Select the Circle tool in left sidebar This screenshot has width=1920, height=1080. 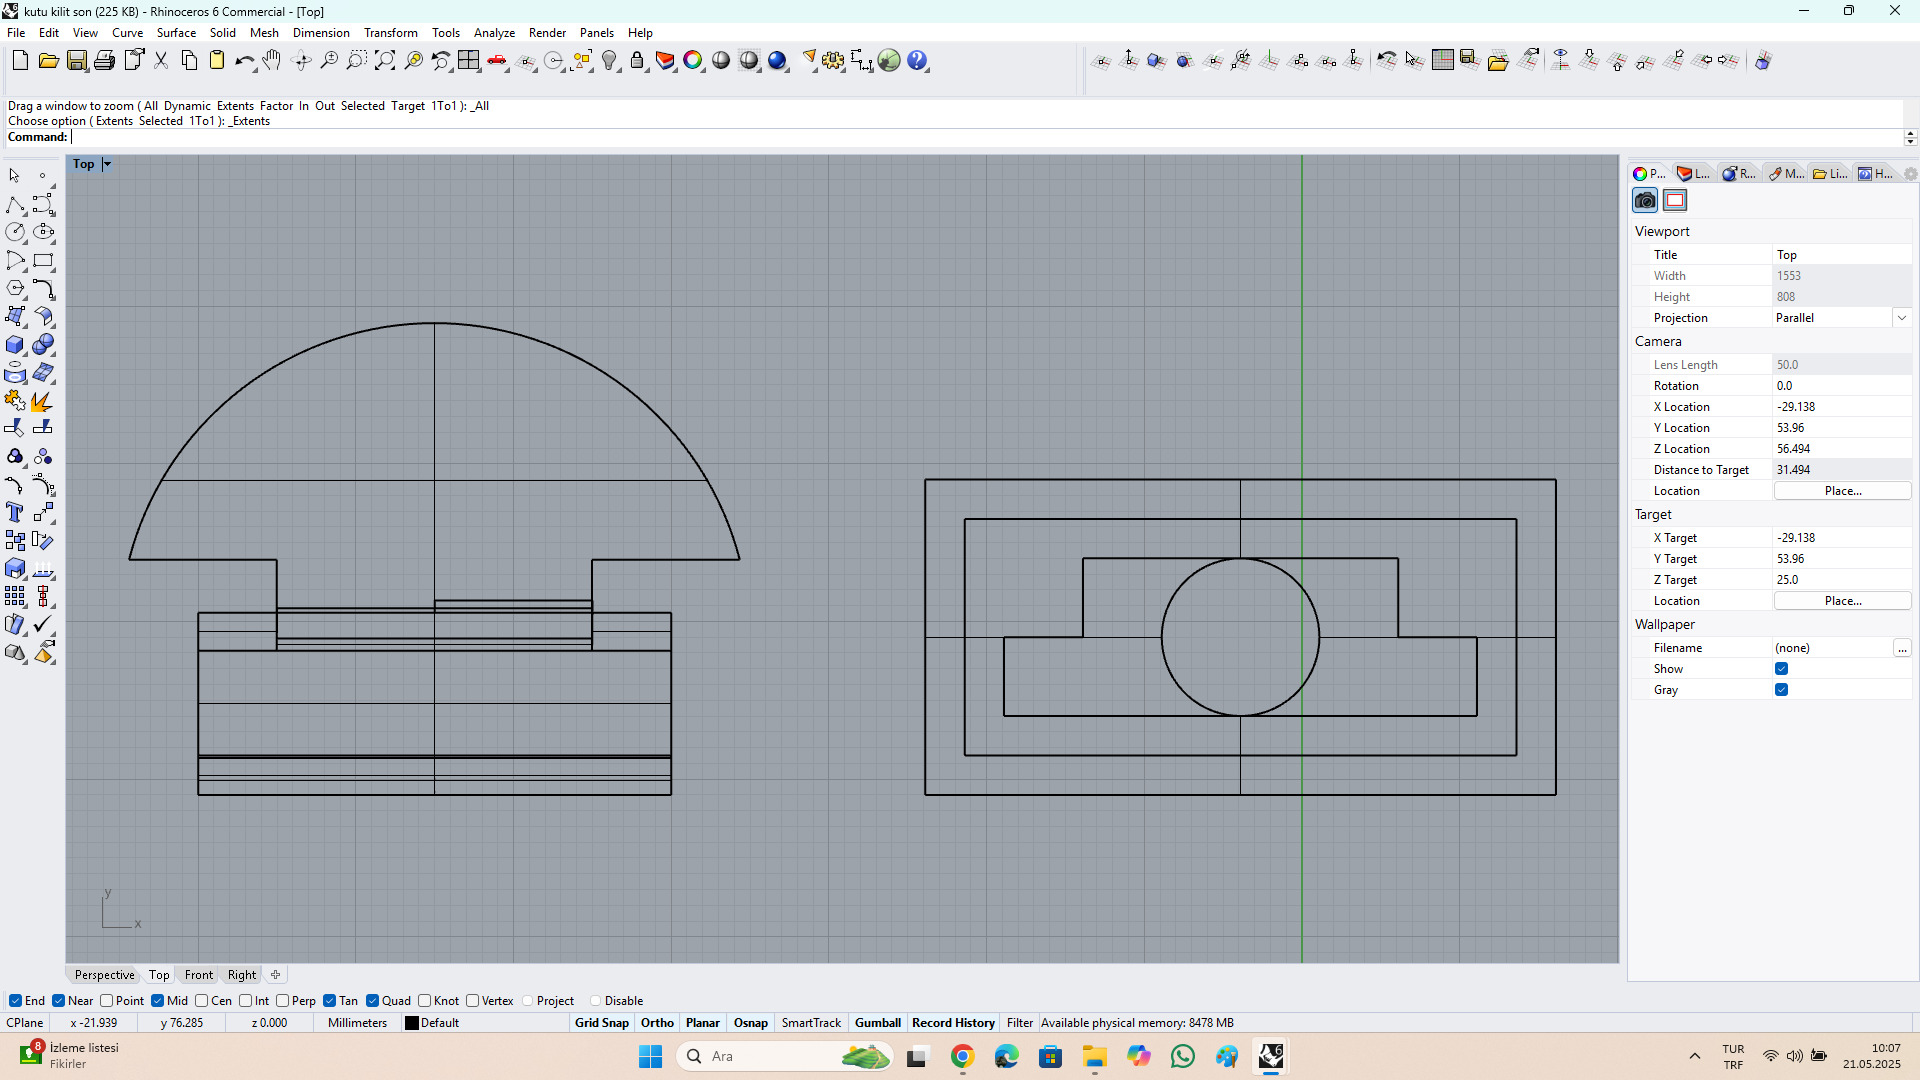15,232
